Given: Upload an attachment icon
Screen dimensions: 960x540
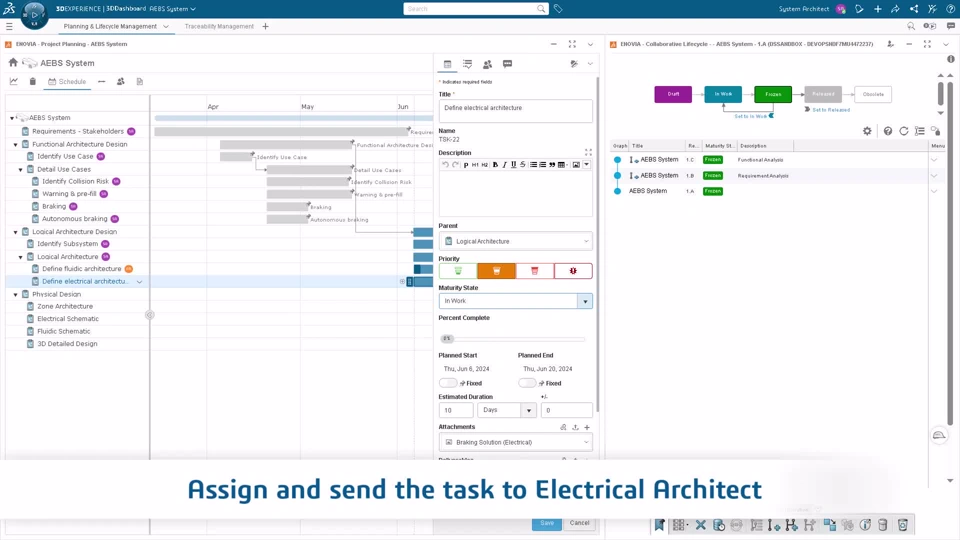Looking at the screenshot, I should point(576,427).
